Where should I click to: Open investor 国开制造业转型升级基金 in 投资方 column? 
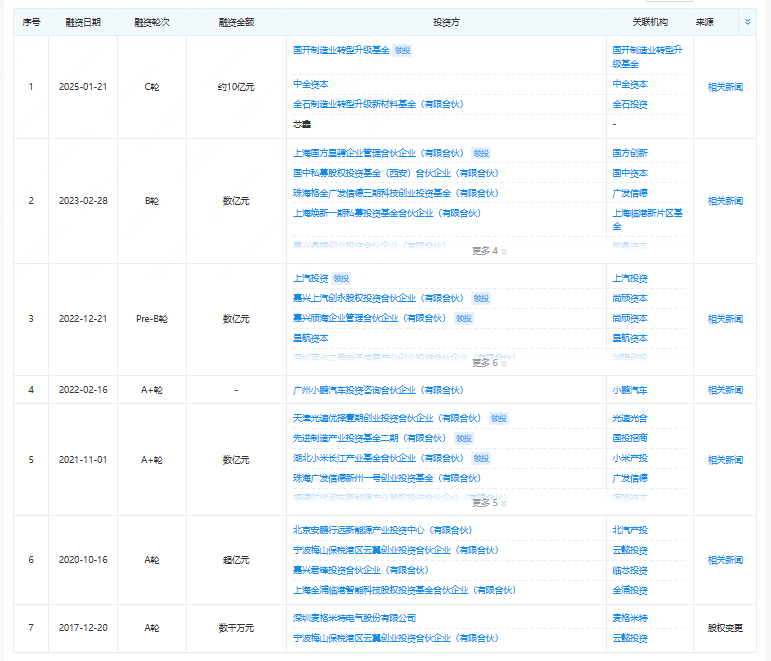click(x=341, y=50)
